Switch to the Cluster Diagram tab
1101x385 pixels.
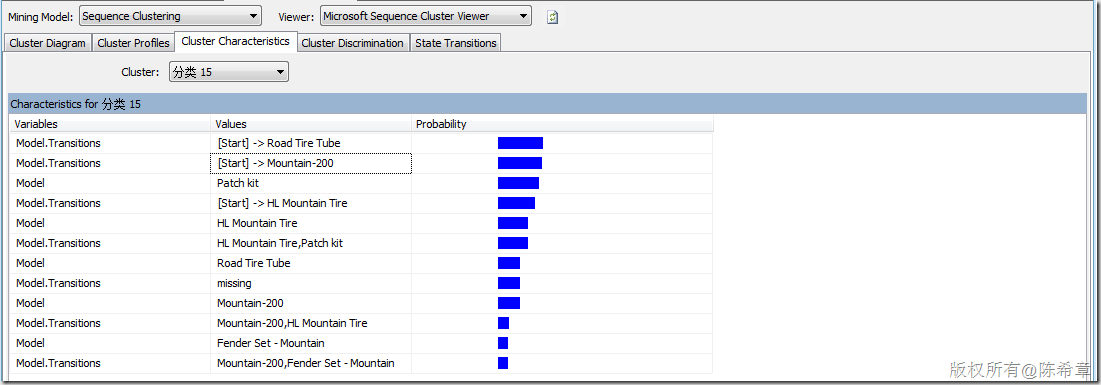click(48, 43)
